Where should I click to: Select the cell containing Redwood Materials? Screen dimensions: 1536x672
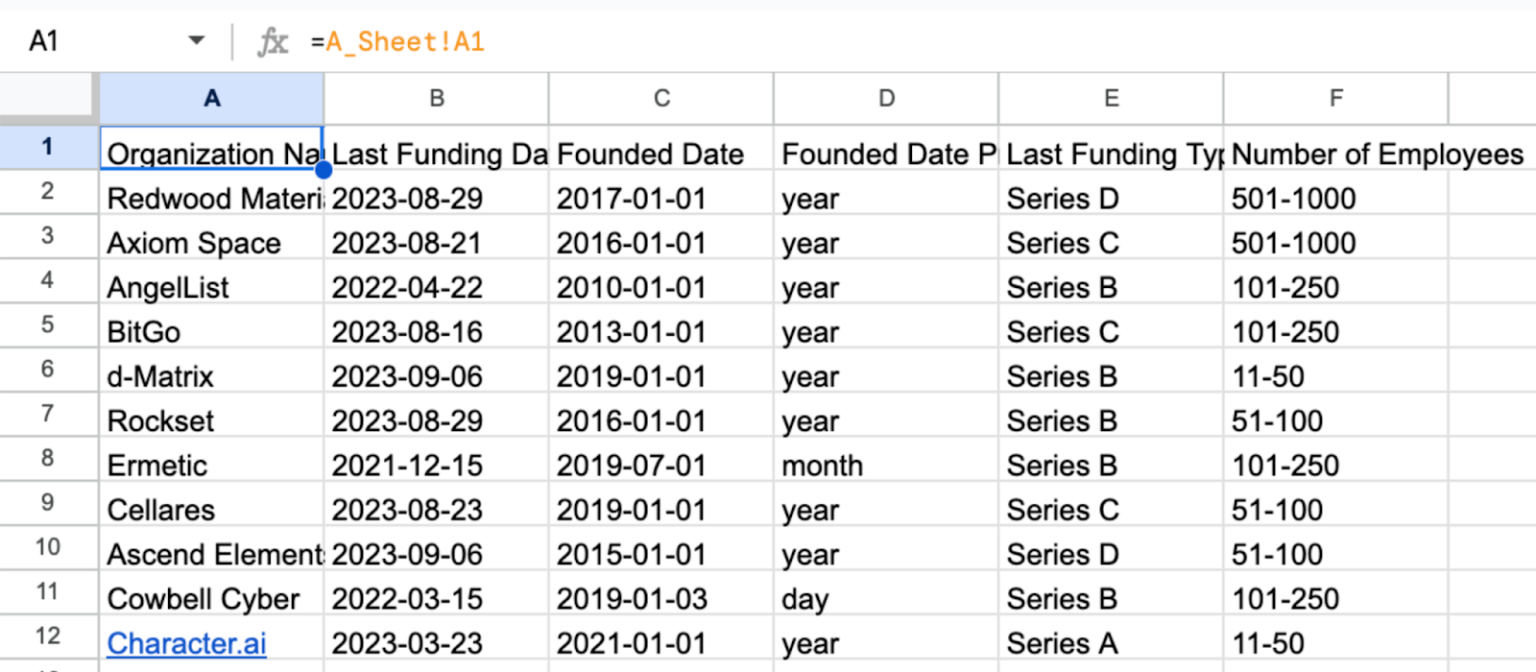pos(211,199)
